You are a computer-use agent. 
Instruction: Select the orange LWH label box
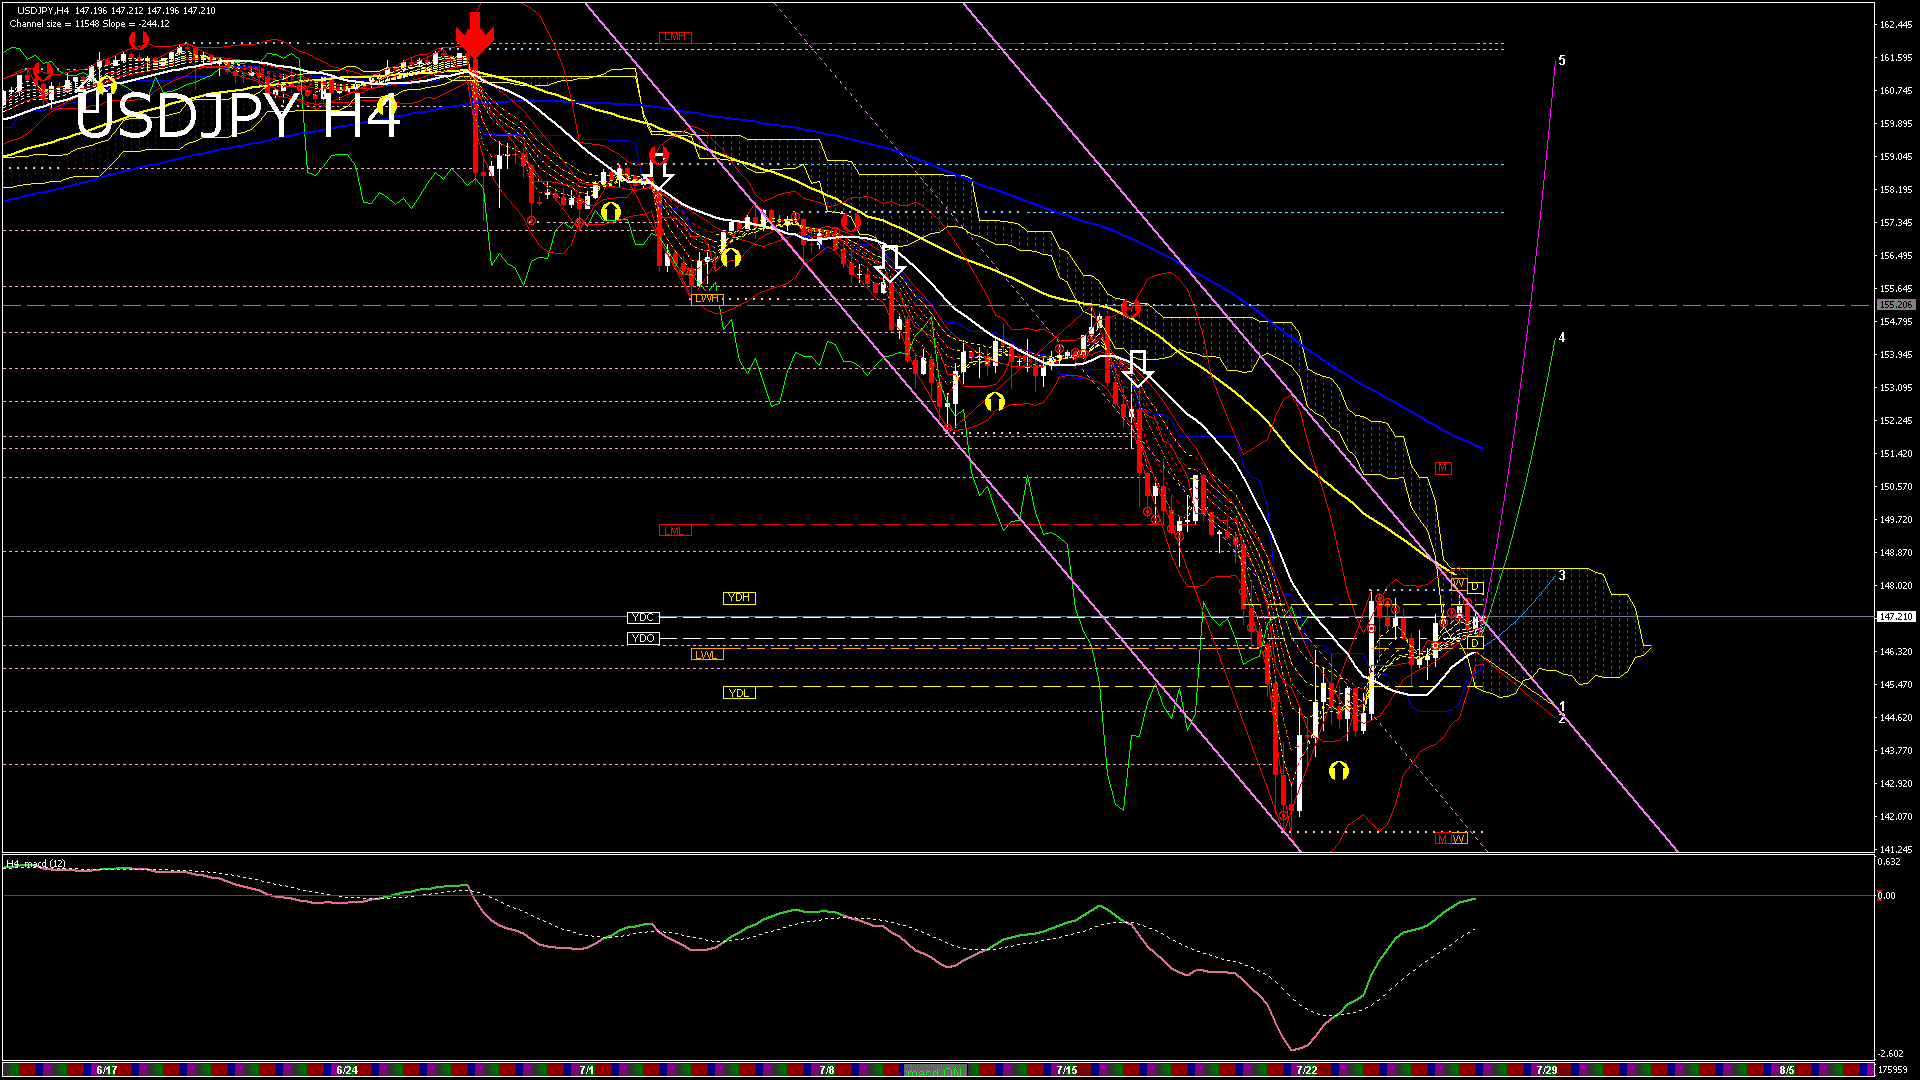click(707, 299)
